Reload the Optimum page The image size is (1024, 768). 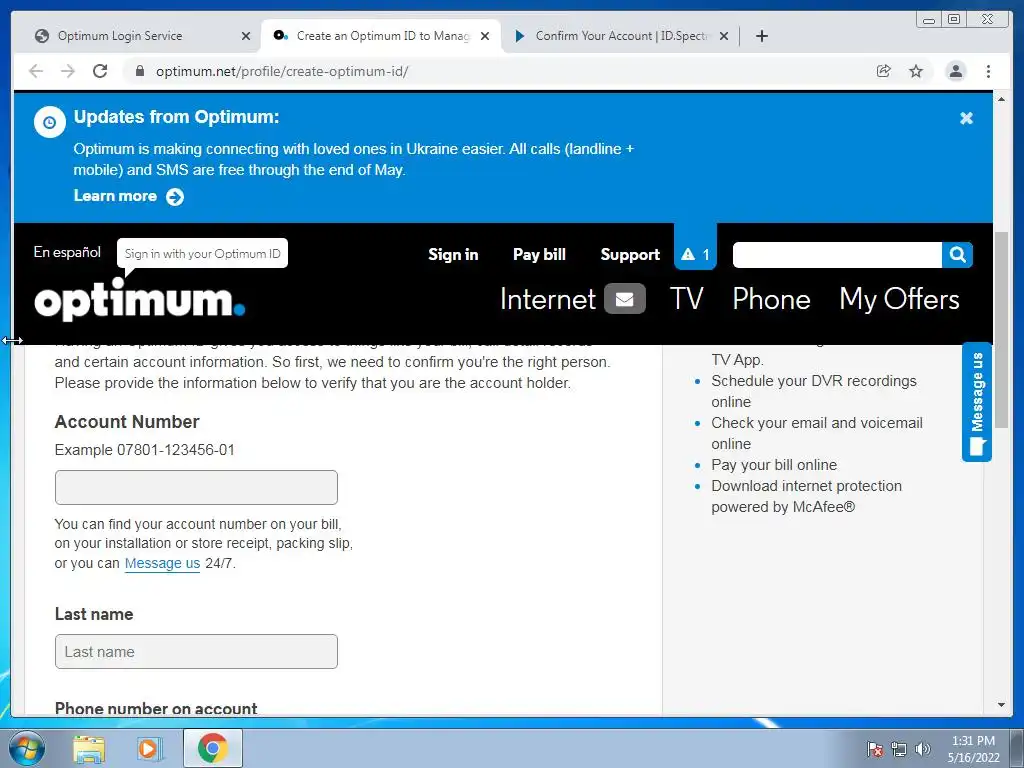click(100, 71)
